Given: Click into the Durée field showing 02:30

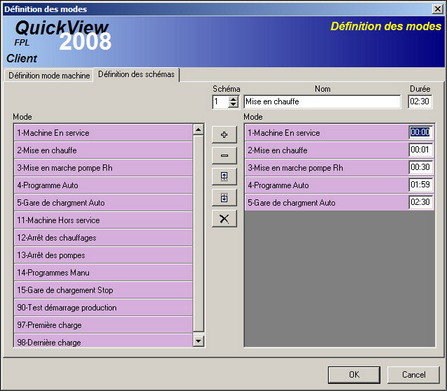Looking at the screenshot, I should pyautogui.click(x=420, y=102).
